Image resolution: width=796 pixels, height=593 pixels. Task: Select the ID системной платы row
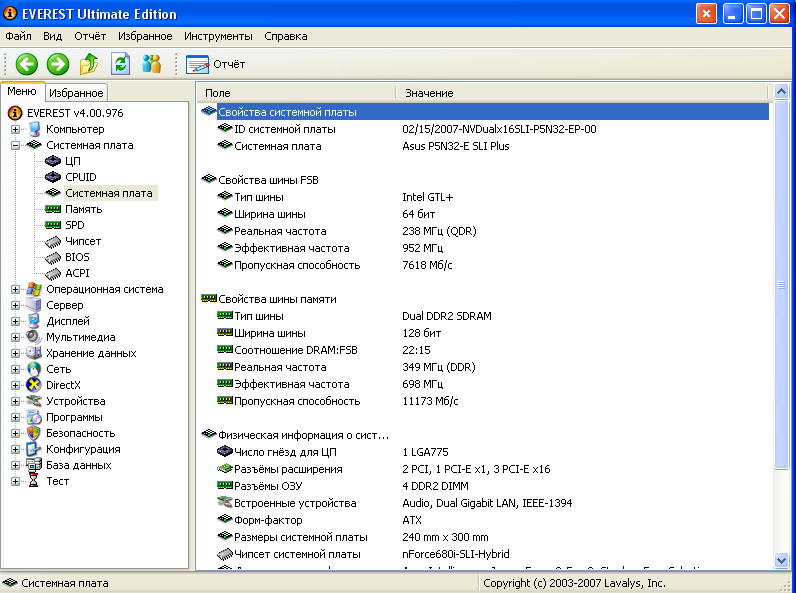point(483,129)
